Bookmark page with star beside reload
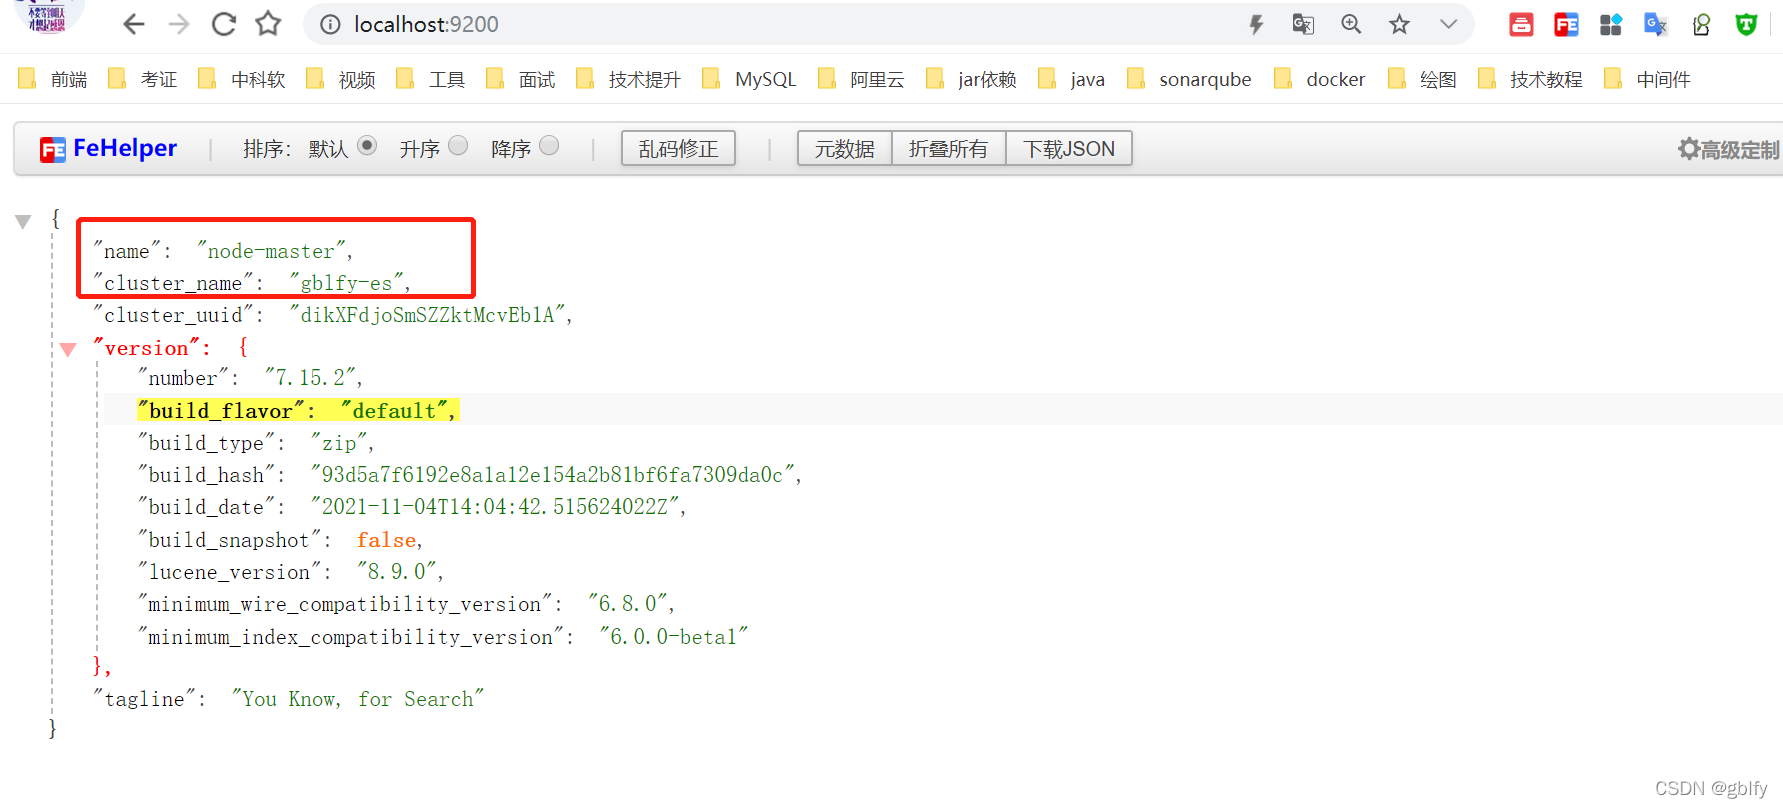1783x808 pixels. 268,24
